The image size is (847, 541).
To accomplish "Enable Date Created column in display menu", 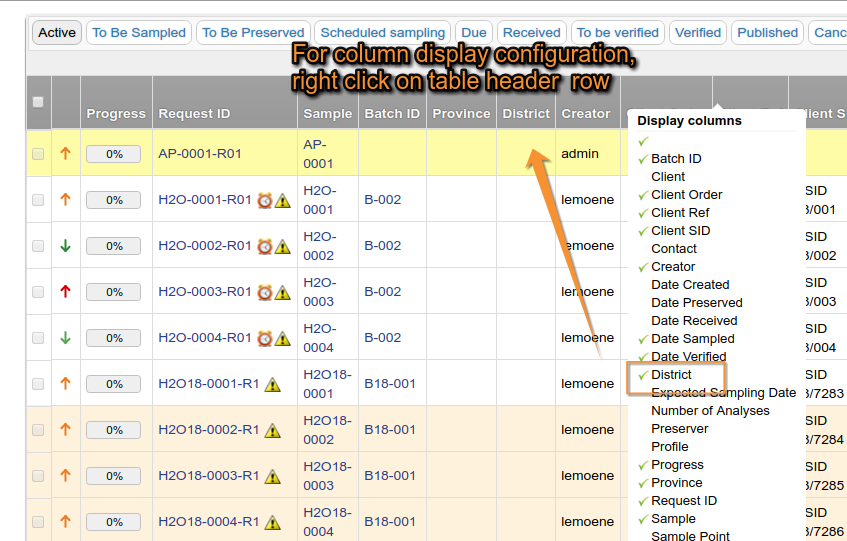I will (x=690, y=285).
